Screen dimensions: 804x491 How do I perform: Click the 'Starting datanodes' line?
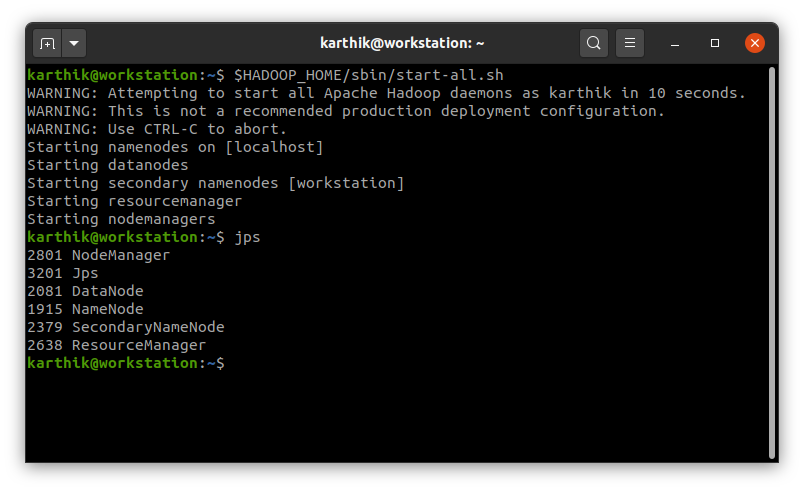(x=108, y=165)
